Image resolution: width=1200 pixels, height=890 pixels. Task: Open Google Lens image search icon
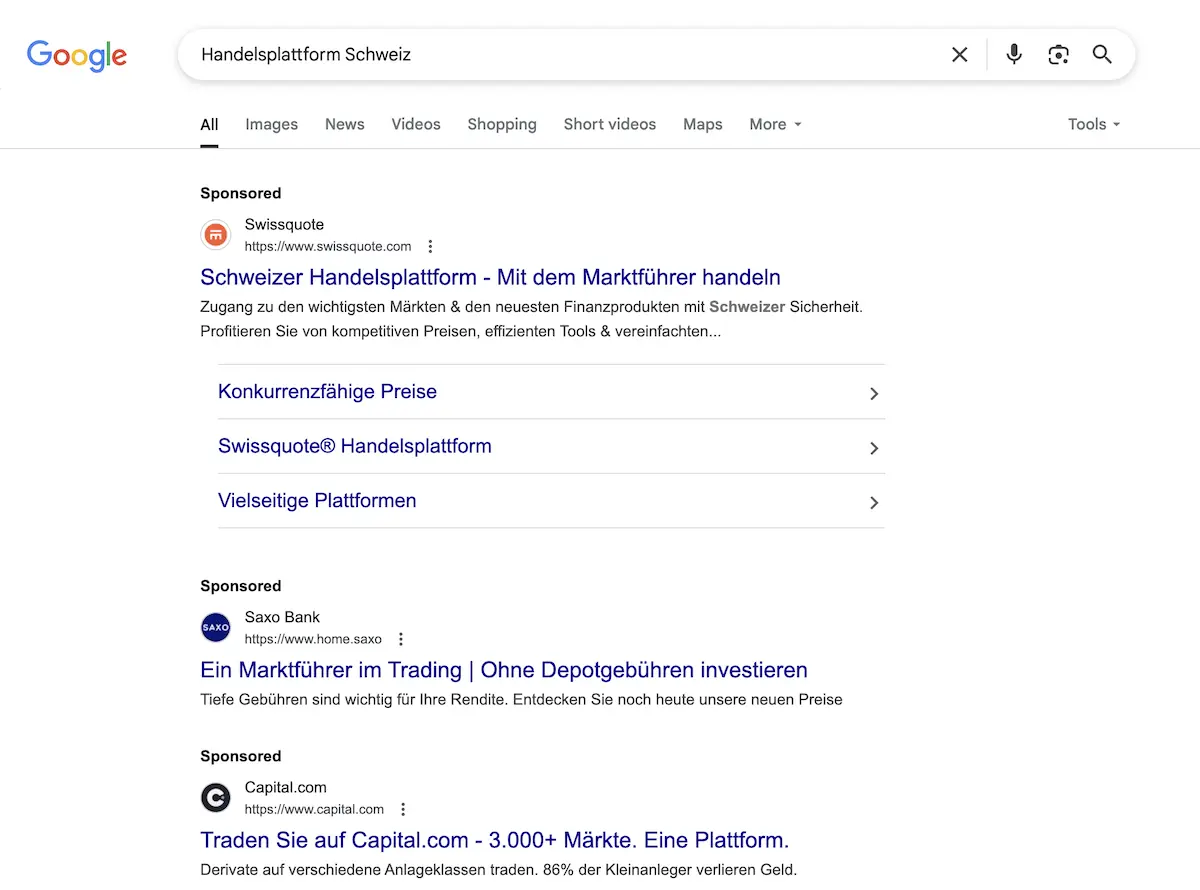tap(1058, 55)
